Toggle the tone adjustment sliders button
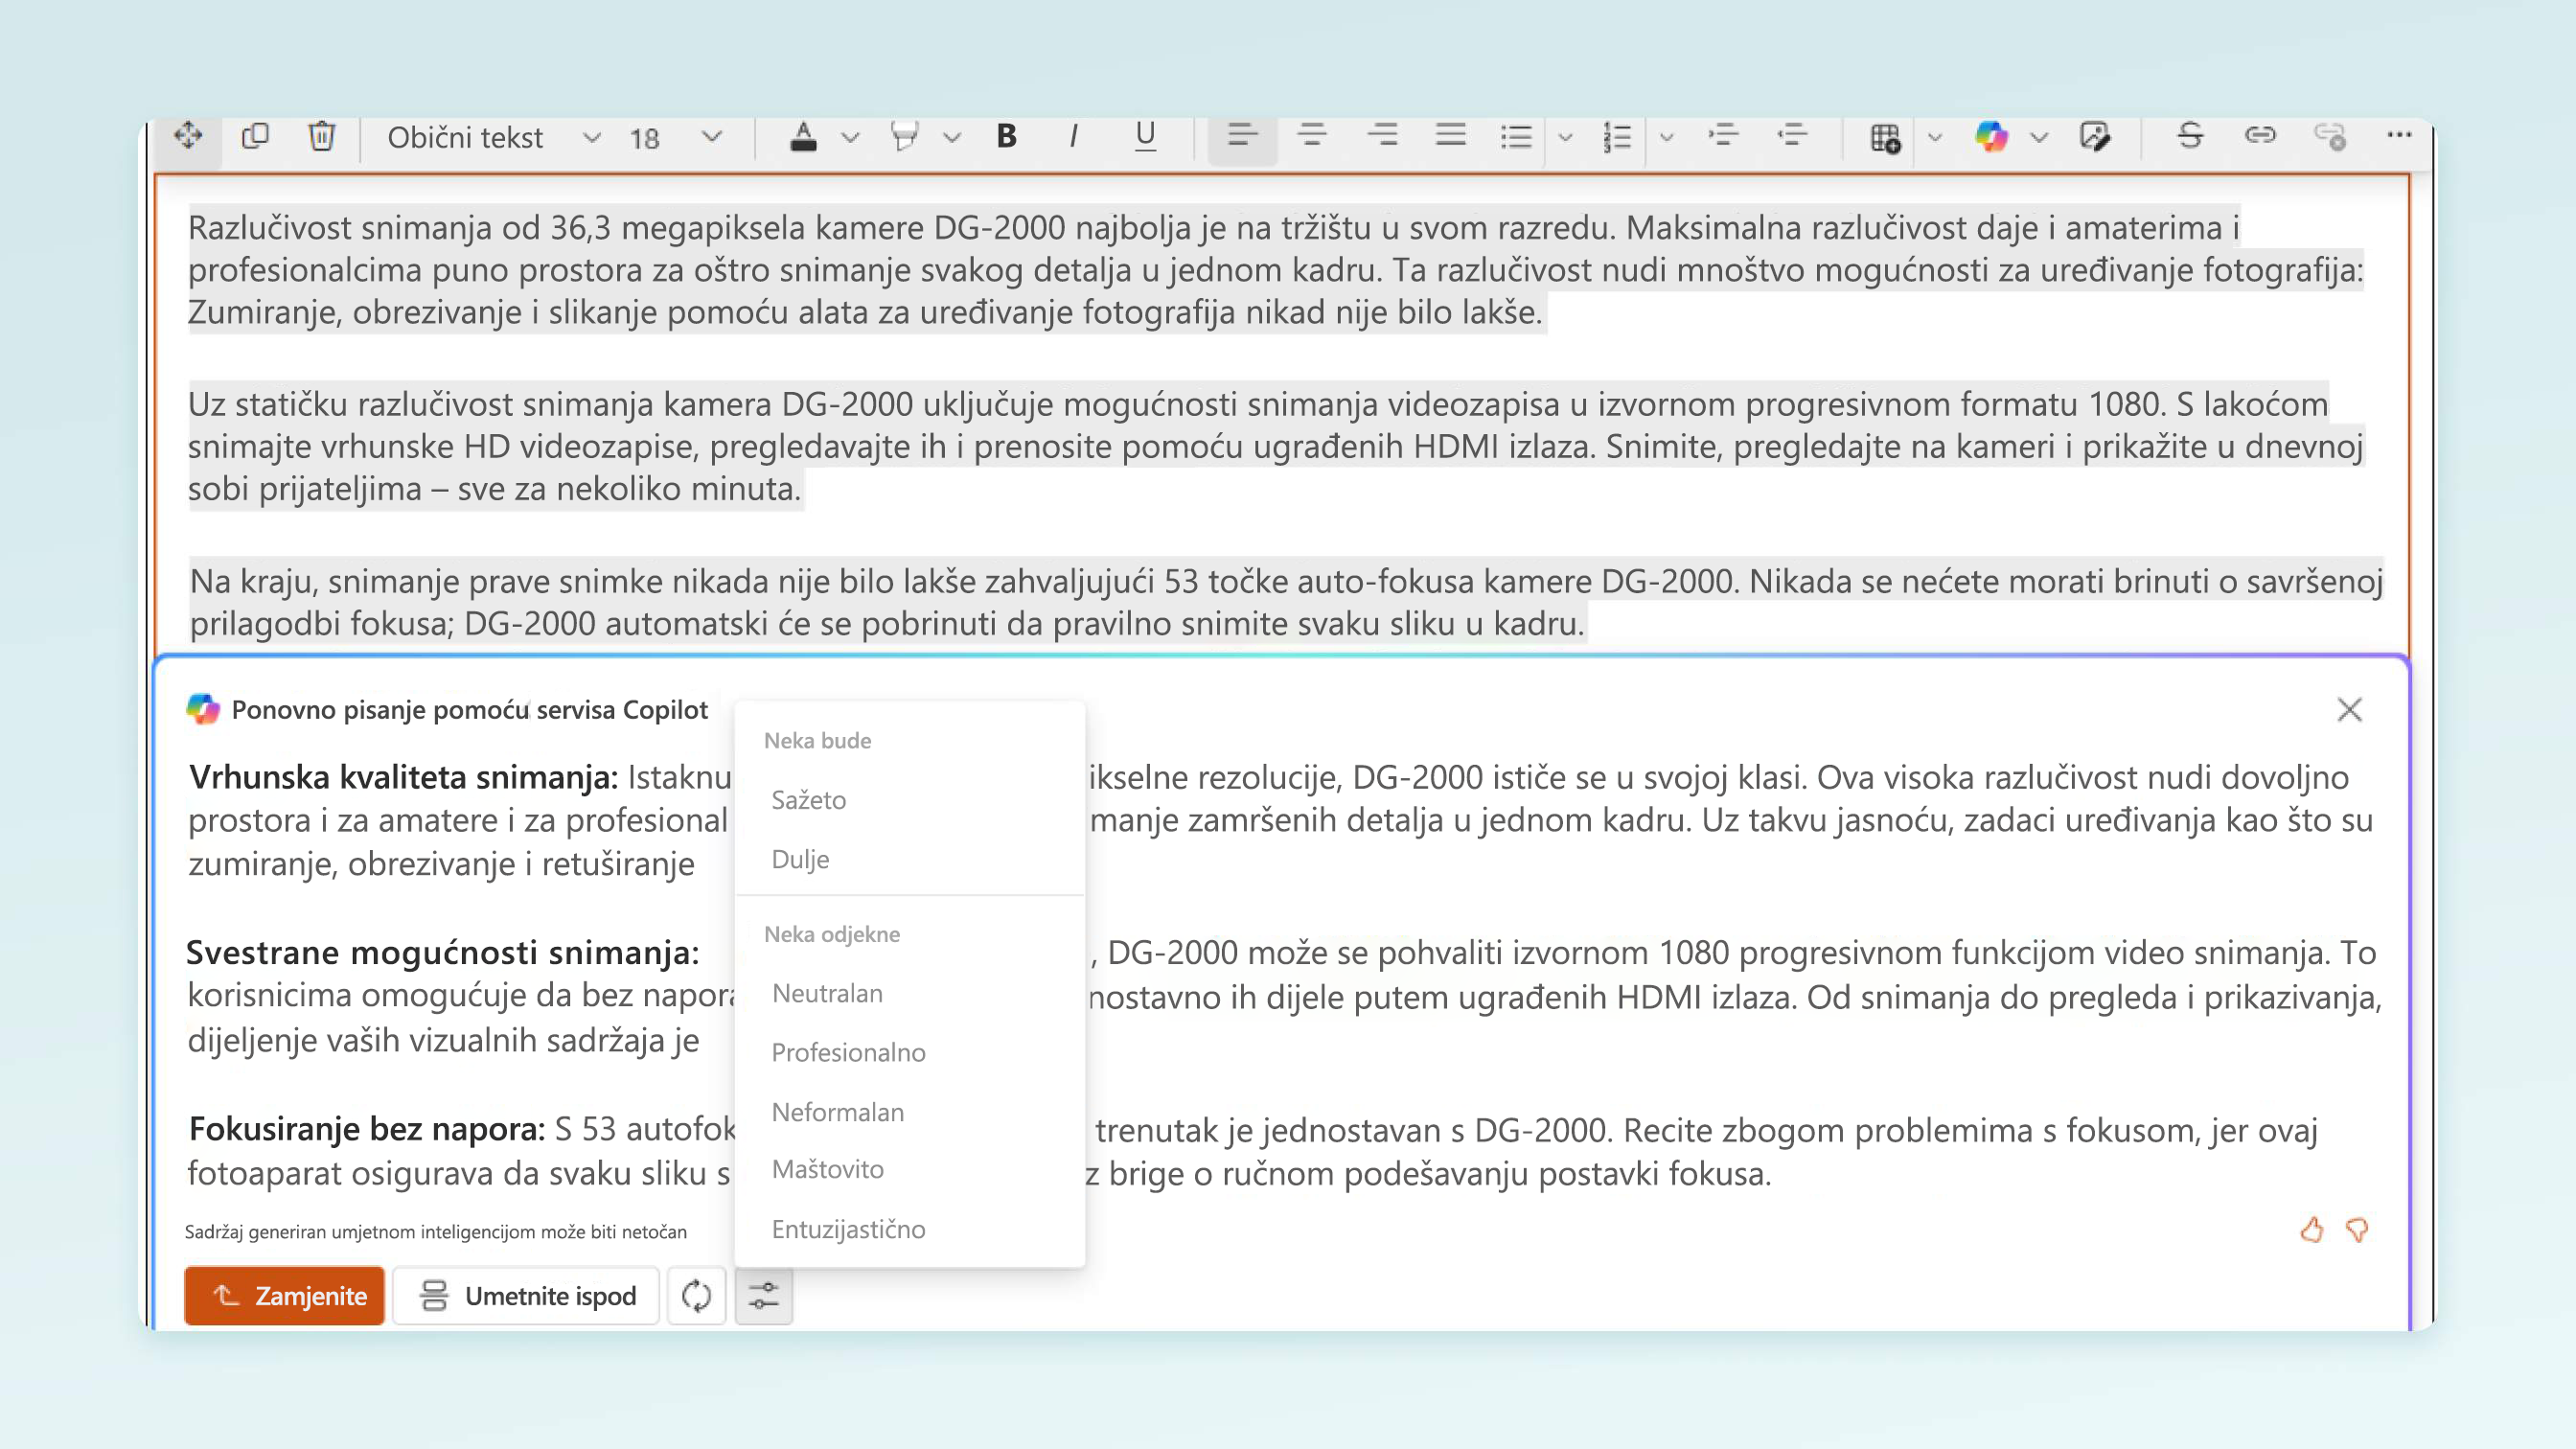 click(x=764, y=1296)
